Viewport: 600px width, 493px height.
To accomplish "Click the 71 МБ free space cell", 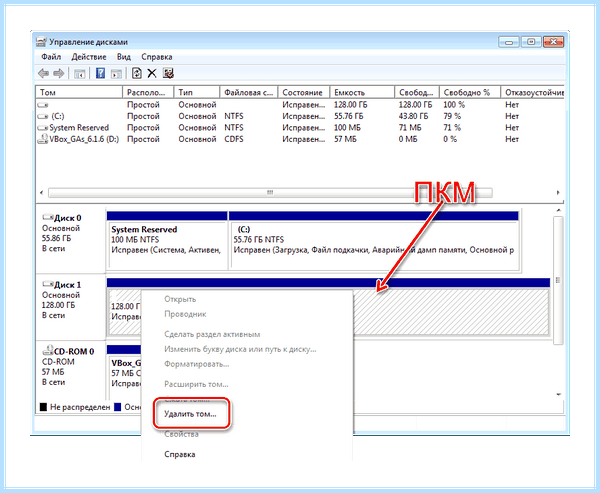I will pos(410,127).
